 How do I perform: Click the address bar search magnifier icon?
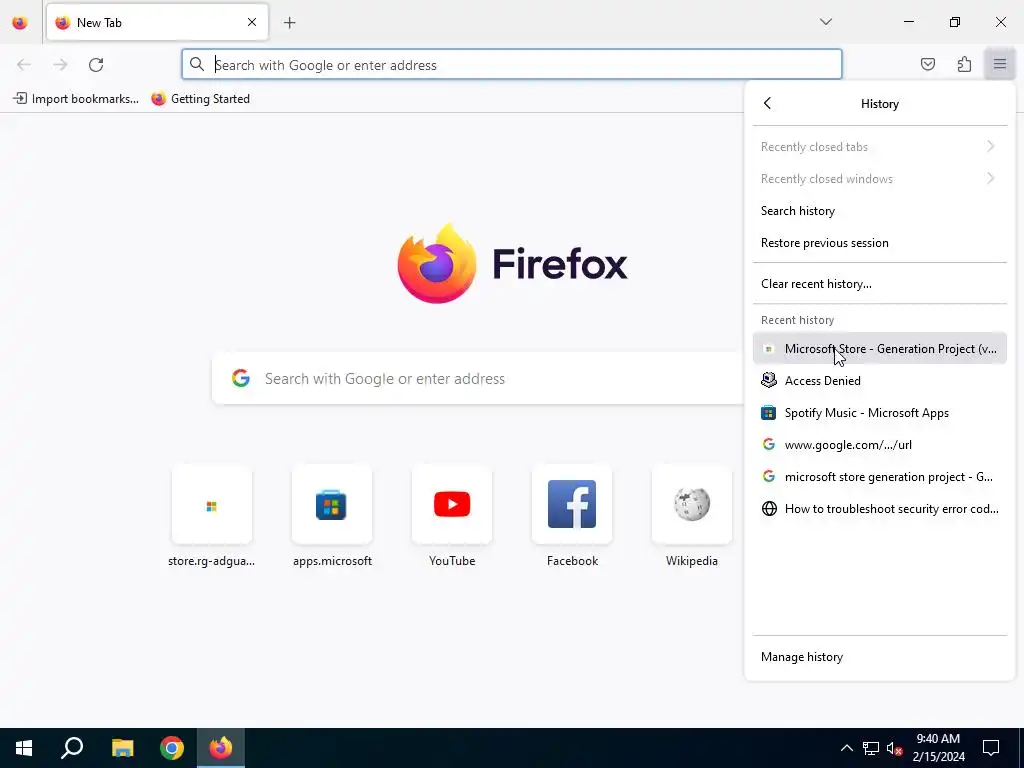pos(197,64)
